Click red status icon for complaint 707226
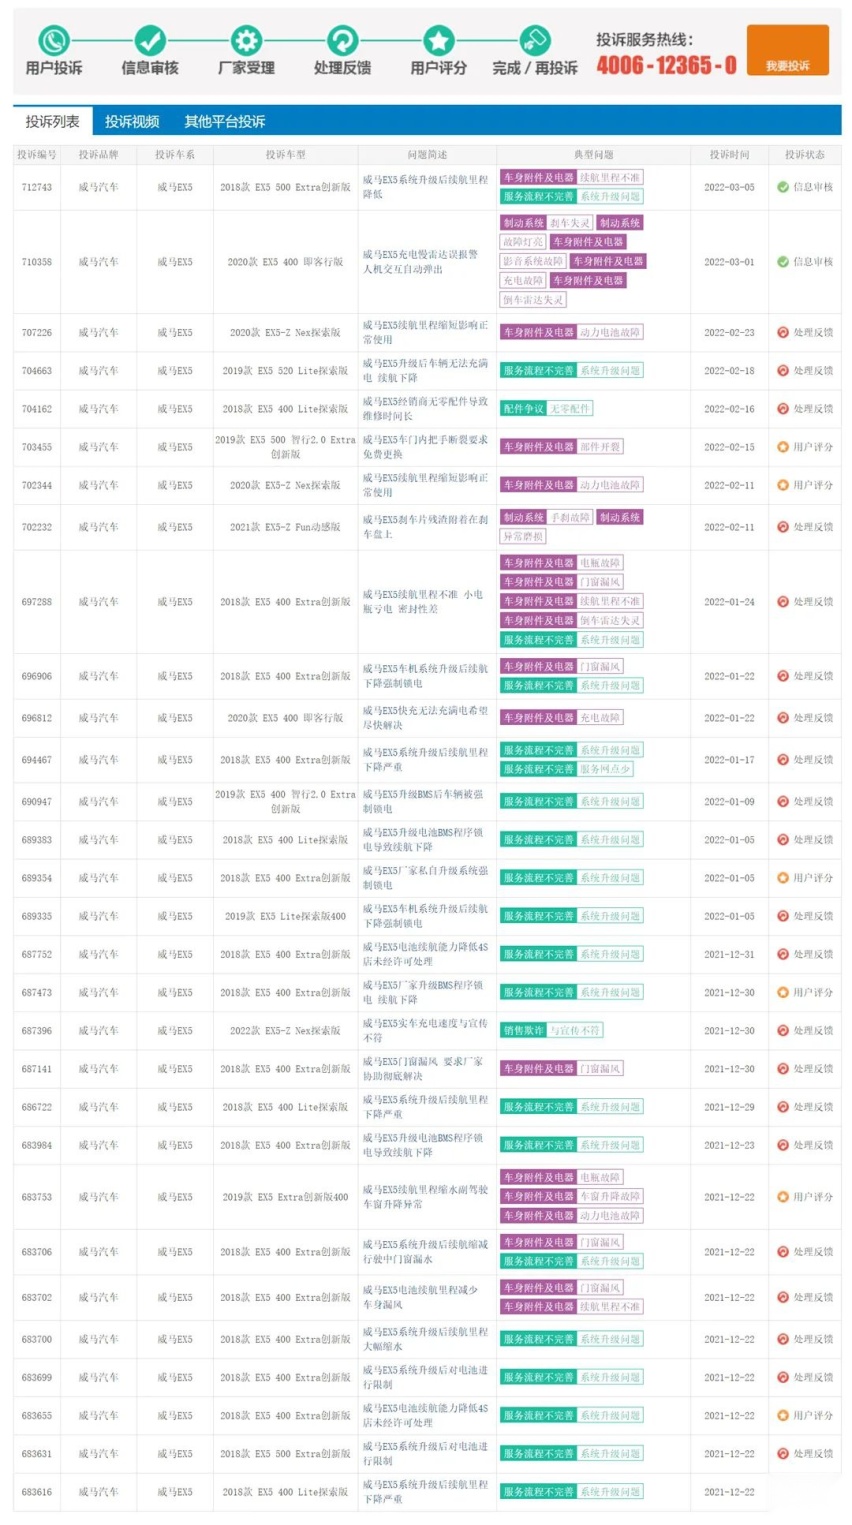This screenshot has width=852, height=1525. 783,332
